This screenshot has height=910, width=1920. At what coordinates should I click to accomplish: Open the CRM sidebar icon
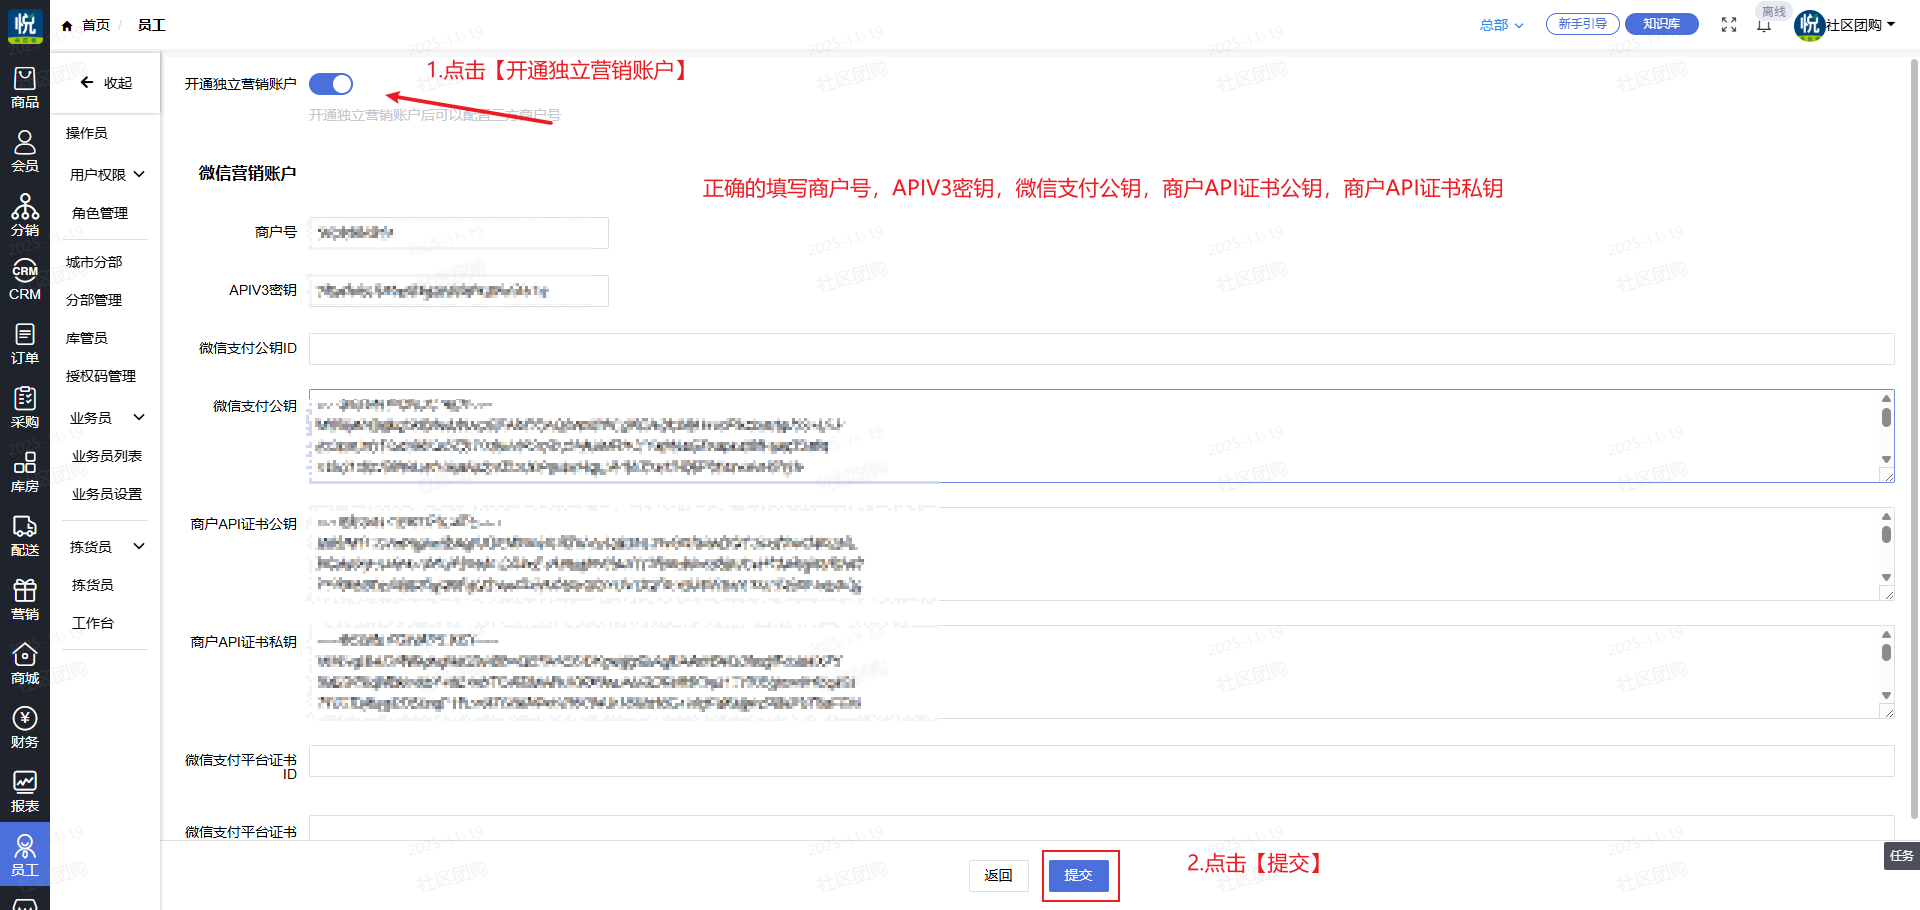[25, 279]
